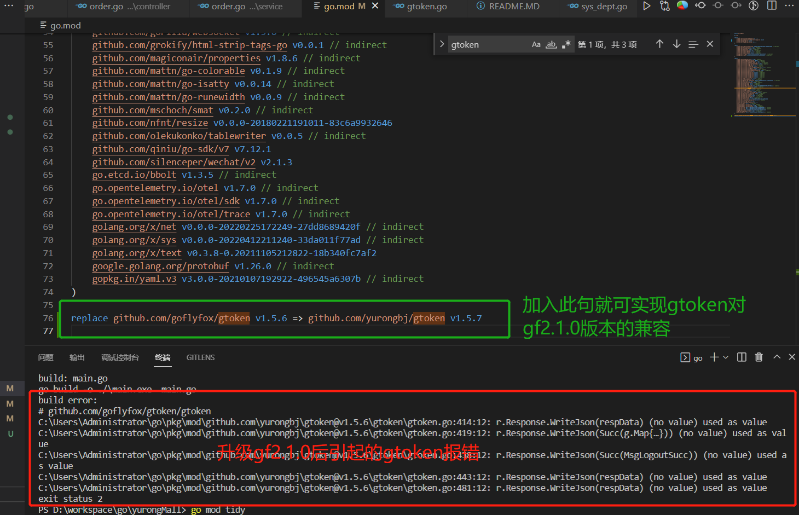Switch to order.go service tab
The height and width of the screenshot is (515, 799).
240,7
